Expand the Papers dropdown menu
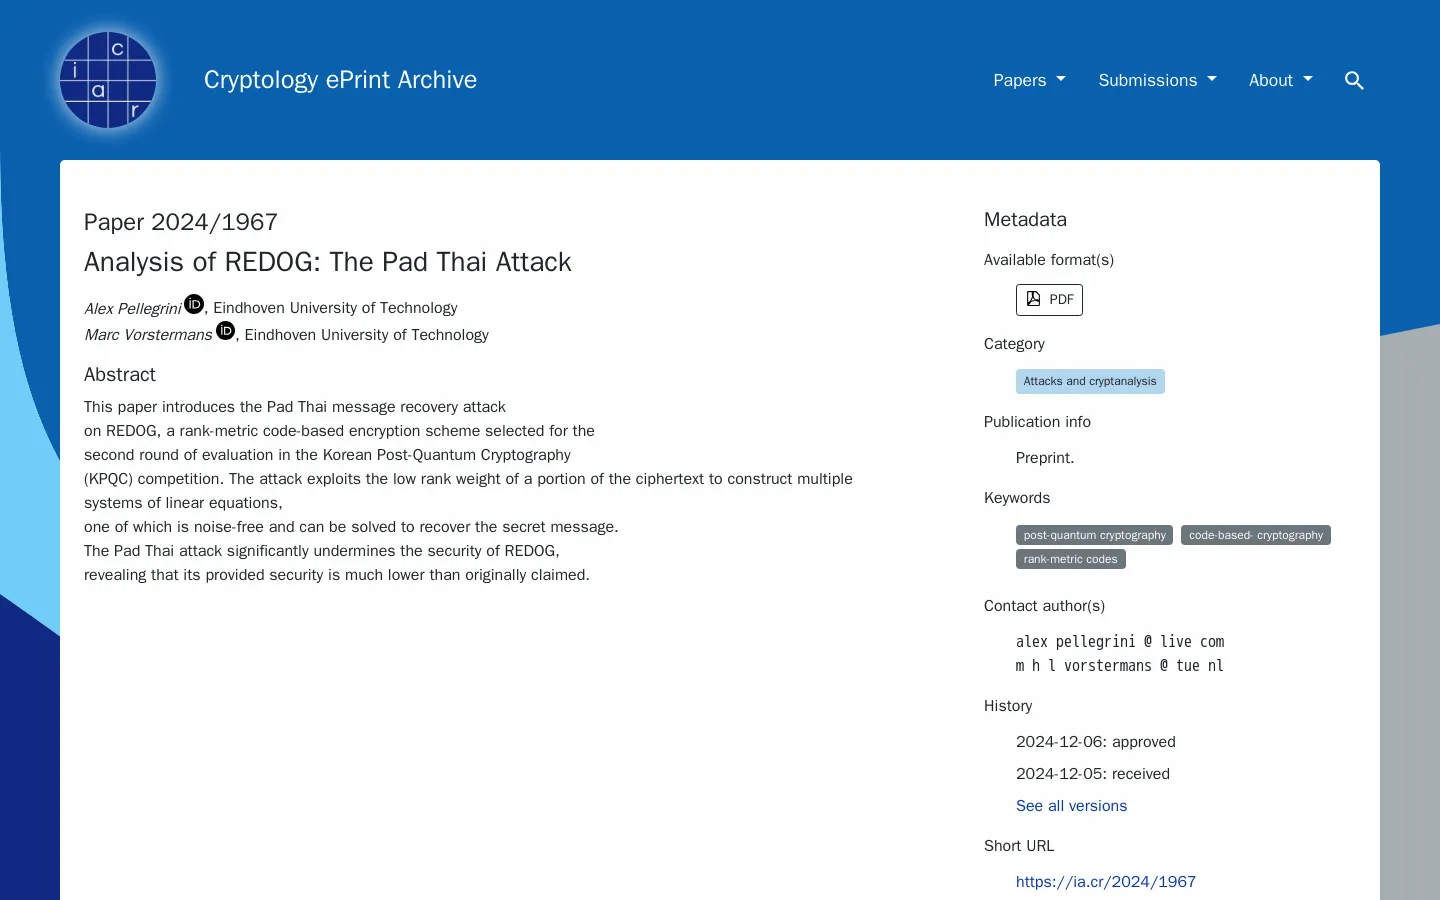Viewport: 1440px width, 900px height. 1029,80
